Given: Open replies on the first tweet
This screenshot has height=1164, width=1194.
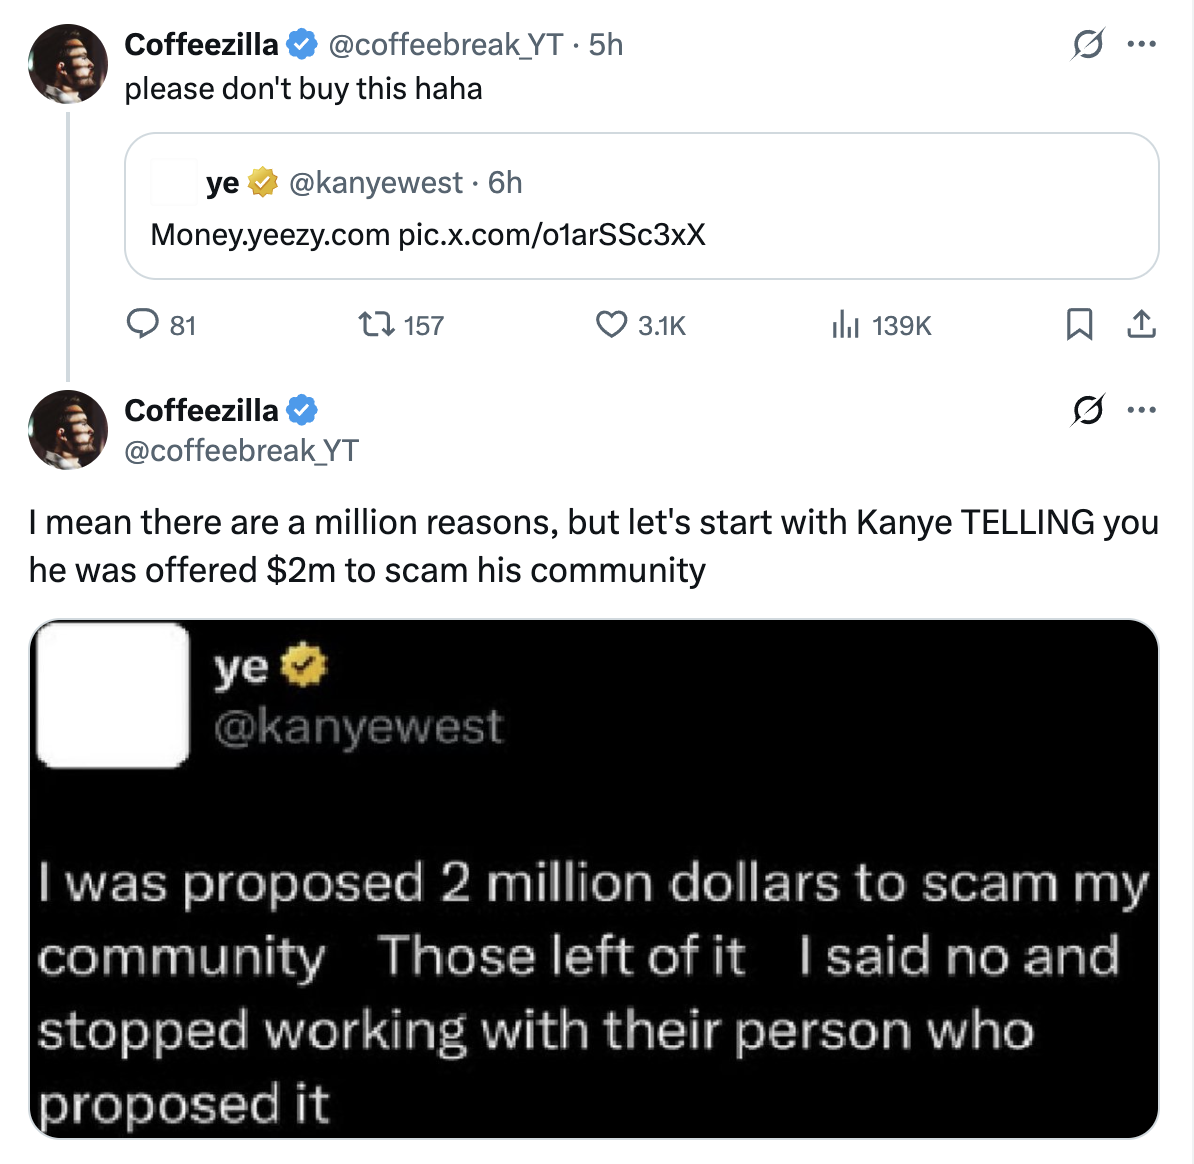Looking at the screenshot, I should tap(161, 325).
